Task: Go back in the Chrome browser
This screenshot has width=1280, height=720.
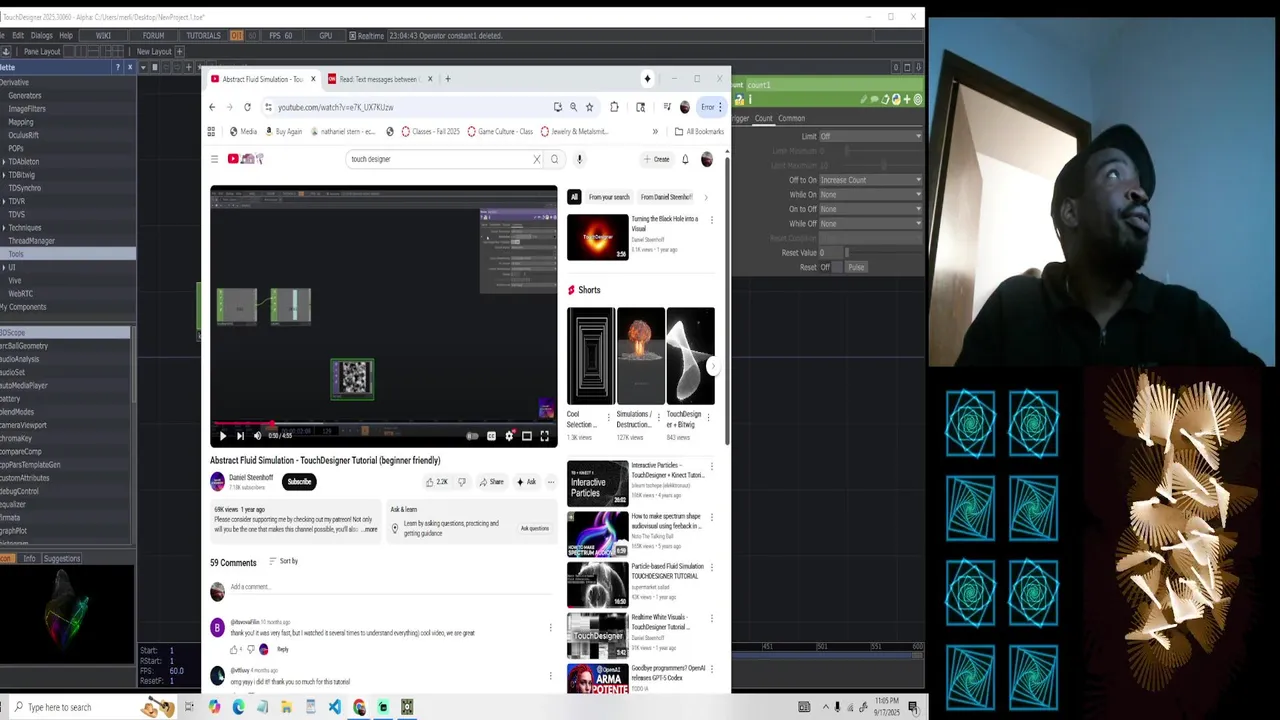Action: pos(212,107)
